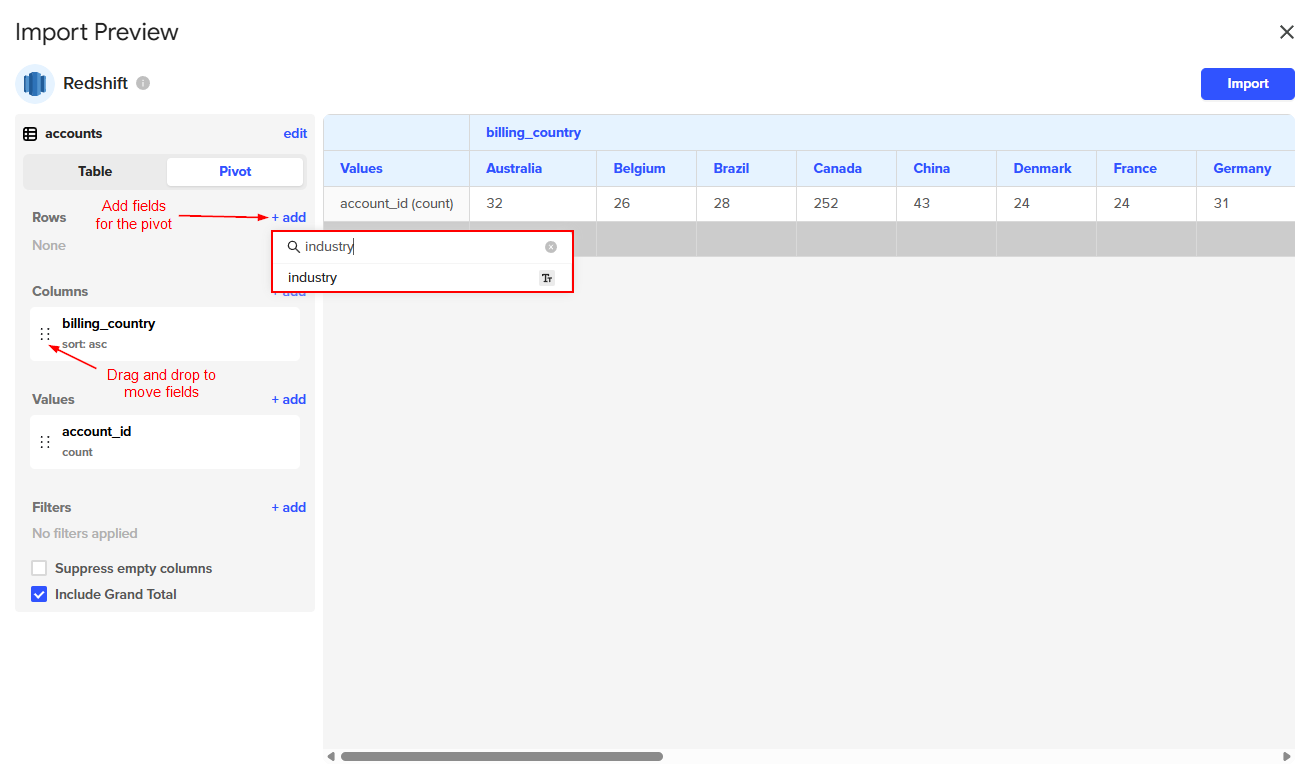
Task: Select the Pivot tab
Action: coord(235,171)
